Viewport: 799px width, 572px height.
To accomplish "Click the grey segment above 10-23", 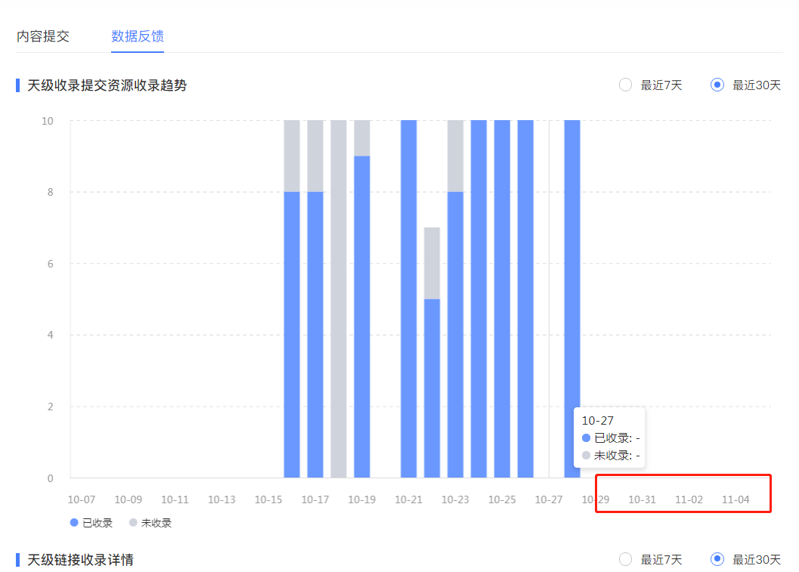I will 455,155.
